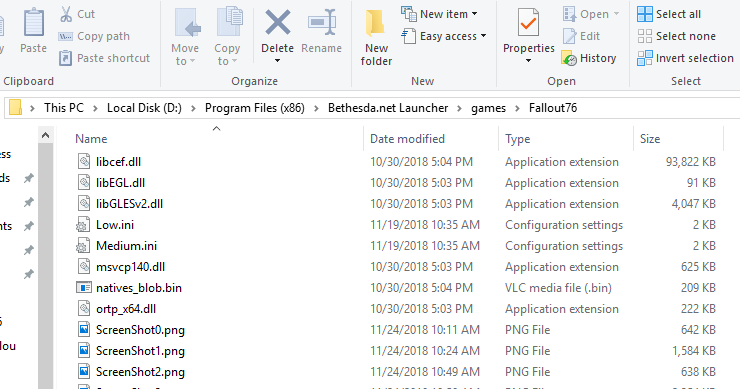Screen dimensions: 740x389
Task: Select the msvcp140.dll file icon
Action: pyautogui.click(x=84, y=267)
